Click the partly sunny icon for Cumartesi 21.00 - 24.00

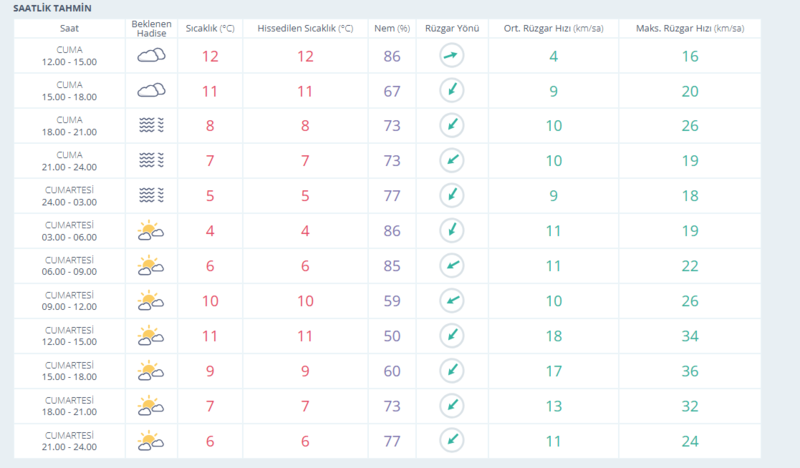tap(151, 439)
